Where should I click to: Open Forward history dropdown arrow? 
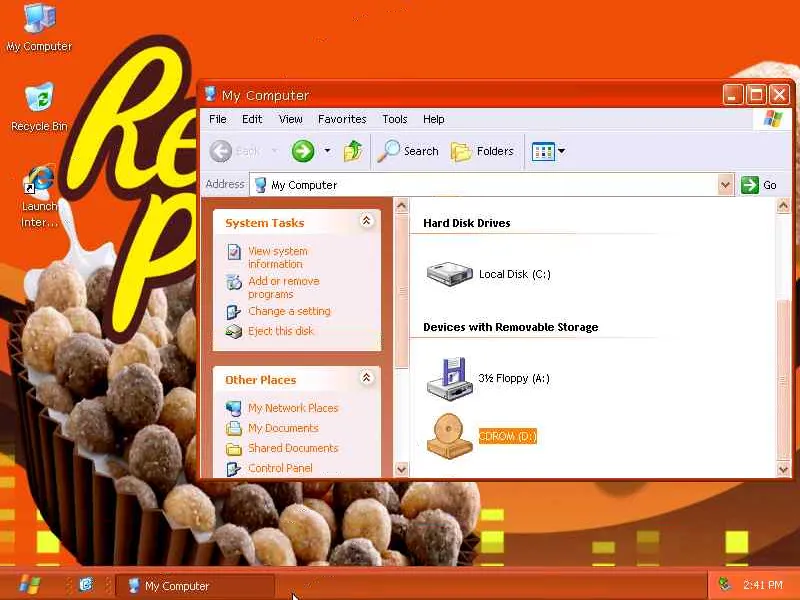[328, 151]
